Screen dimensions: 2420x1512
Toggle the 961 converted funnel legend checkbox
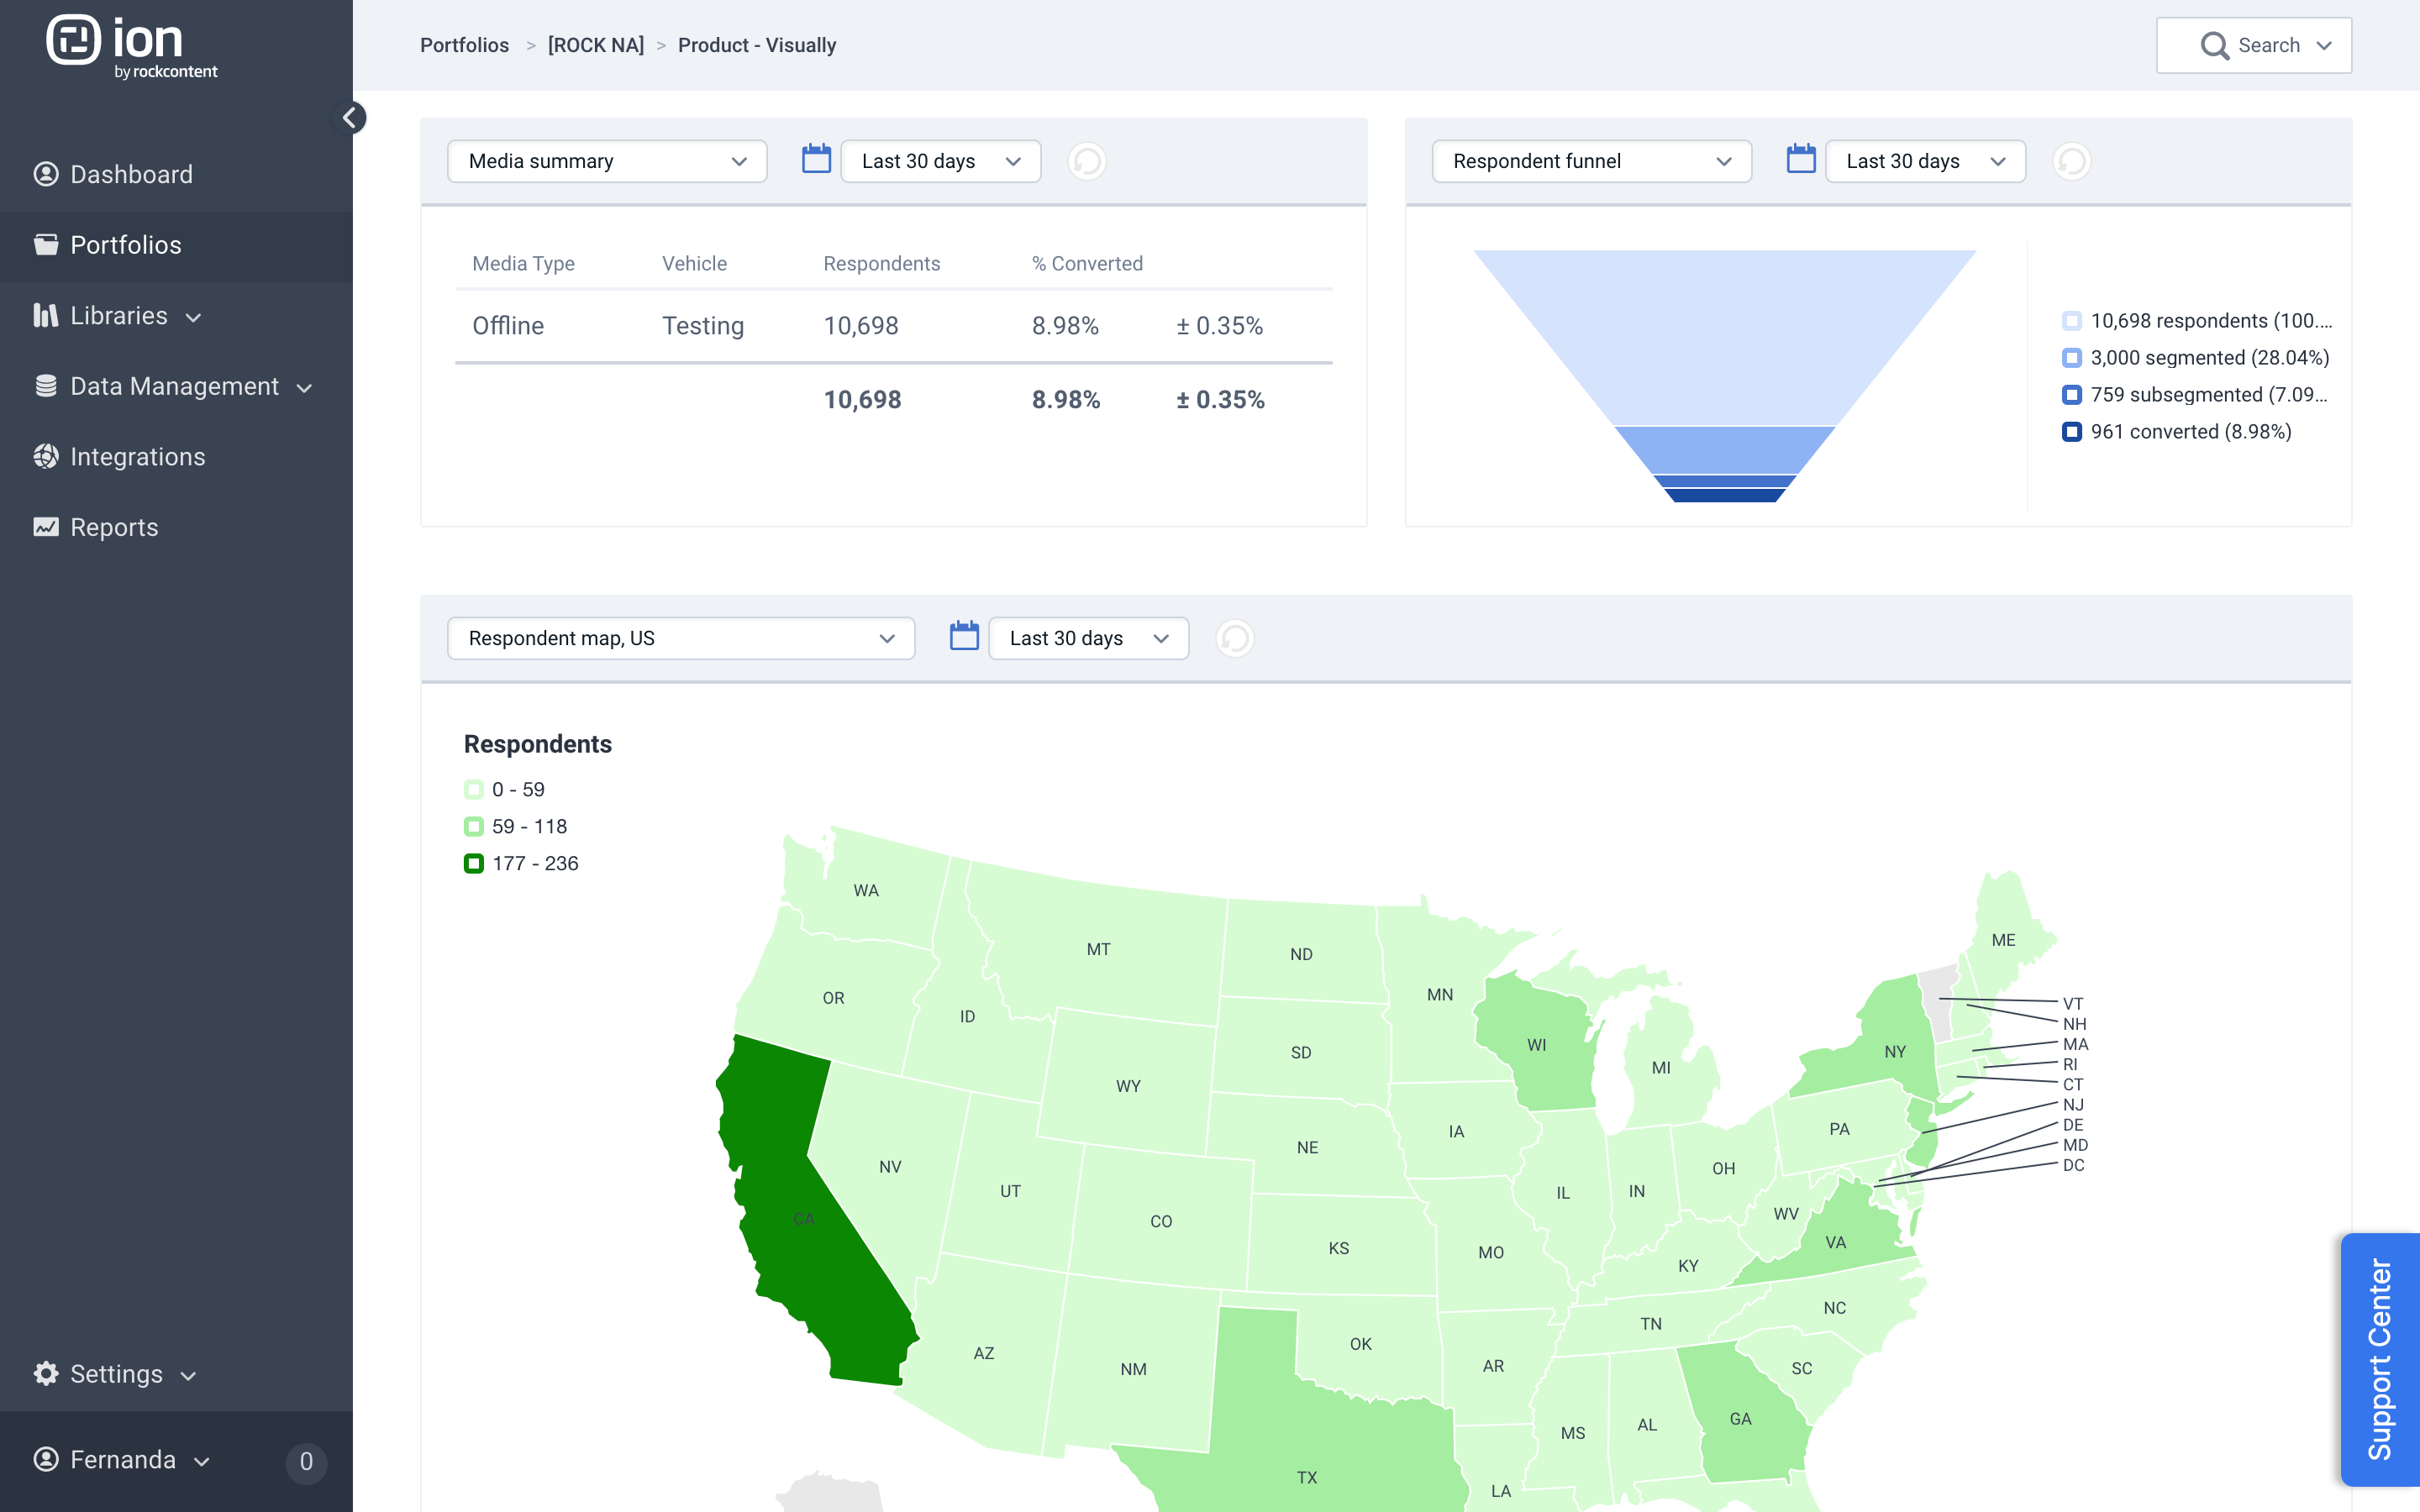pos(2071,432)
